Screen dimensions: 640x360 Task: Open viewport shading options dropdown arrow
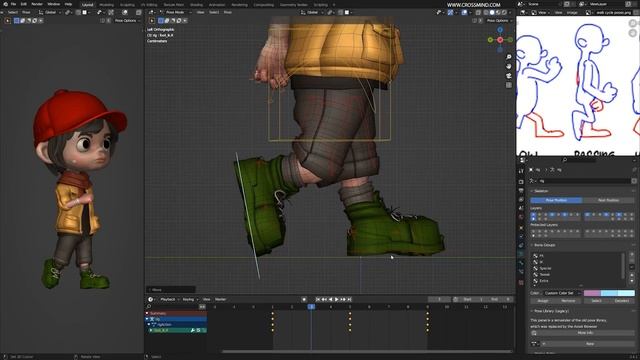[x=510, y=13]
